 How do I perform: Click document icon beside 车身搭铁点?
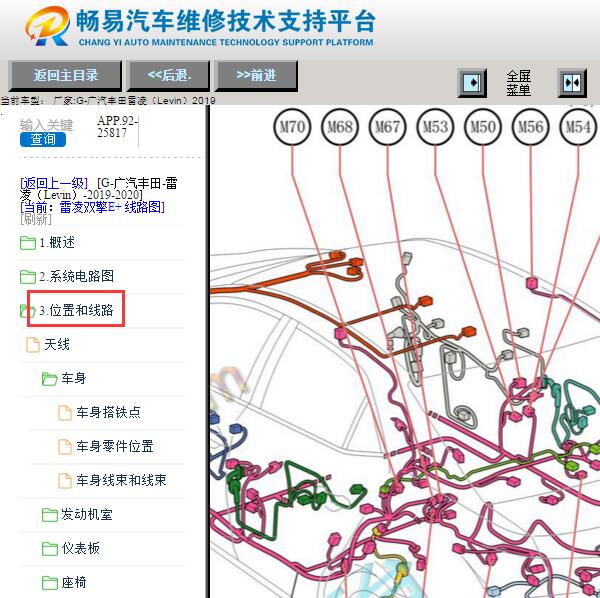[x=65, y=412]
